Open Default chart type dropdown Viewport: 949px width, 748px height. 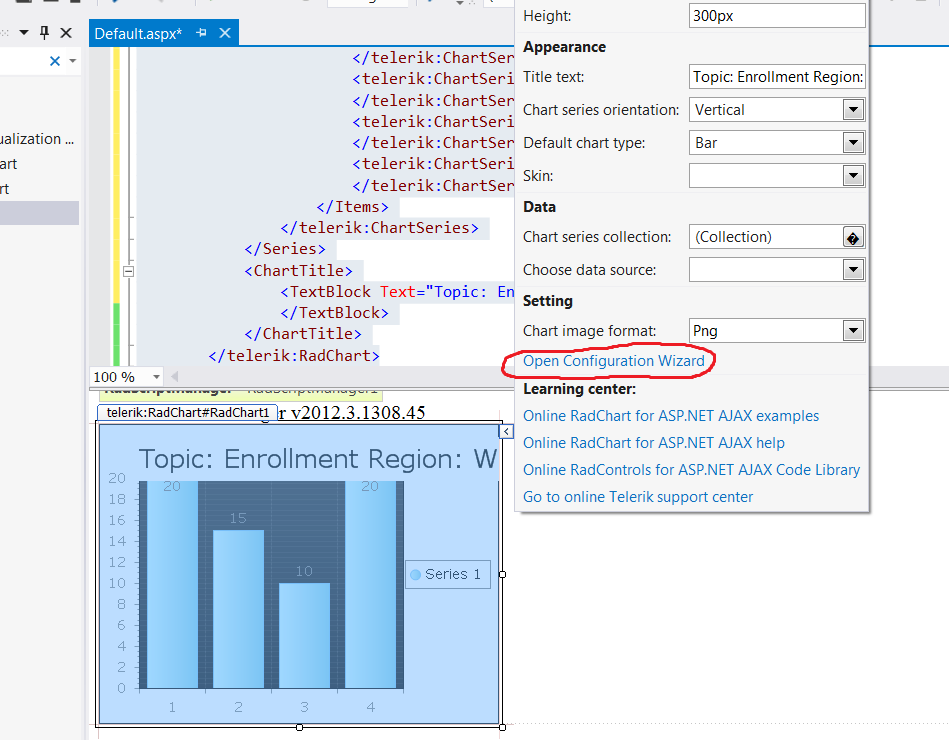(853, 143)
